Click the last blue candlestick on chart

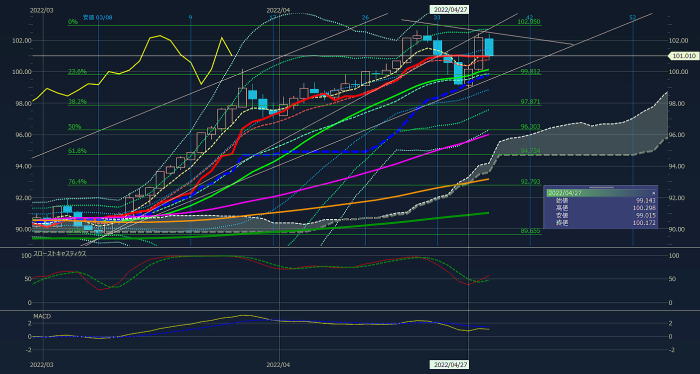489,47
